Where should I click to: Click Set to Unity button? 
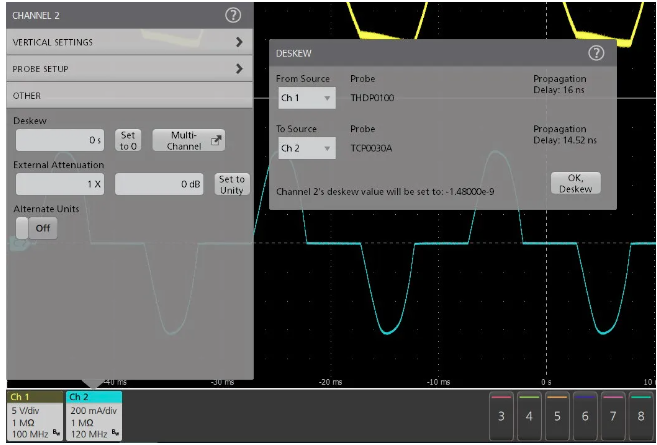pyautogui.click(x=232, y=184)
